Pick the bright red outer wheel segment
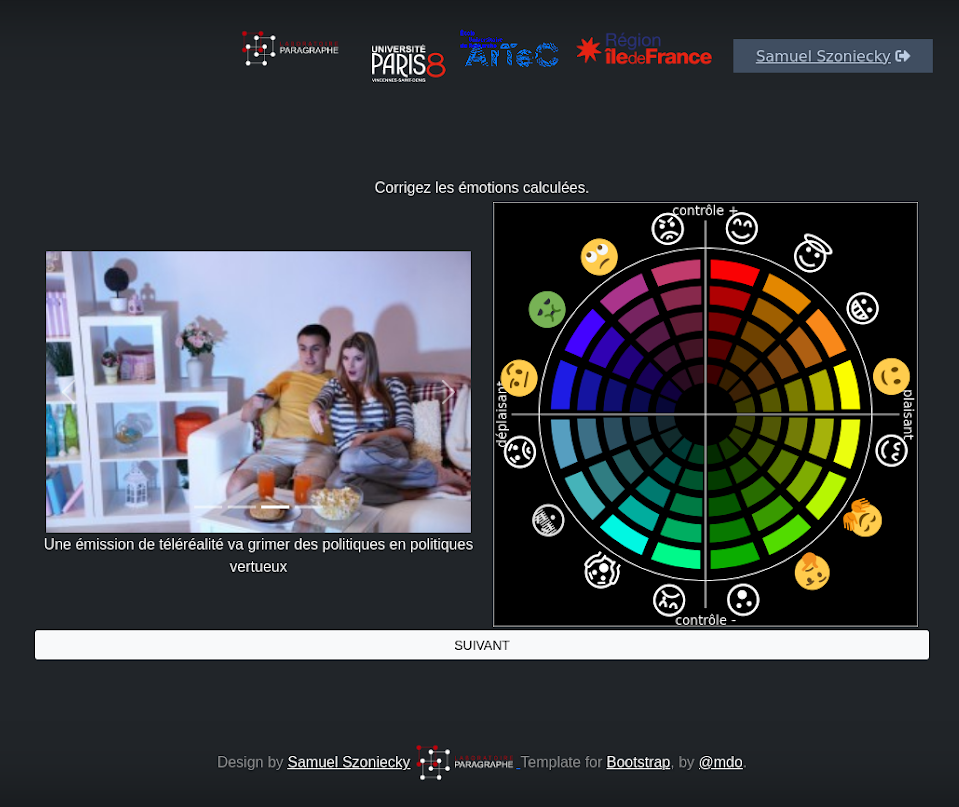This screenshot has height=807, width=959. (x=735, y=272)
